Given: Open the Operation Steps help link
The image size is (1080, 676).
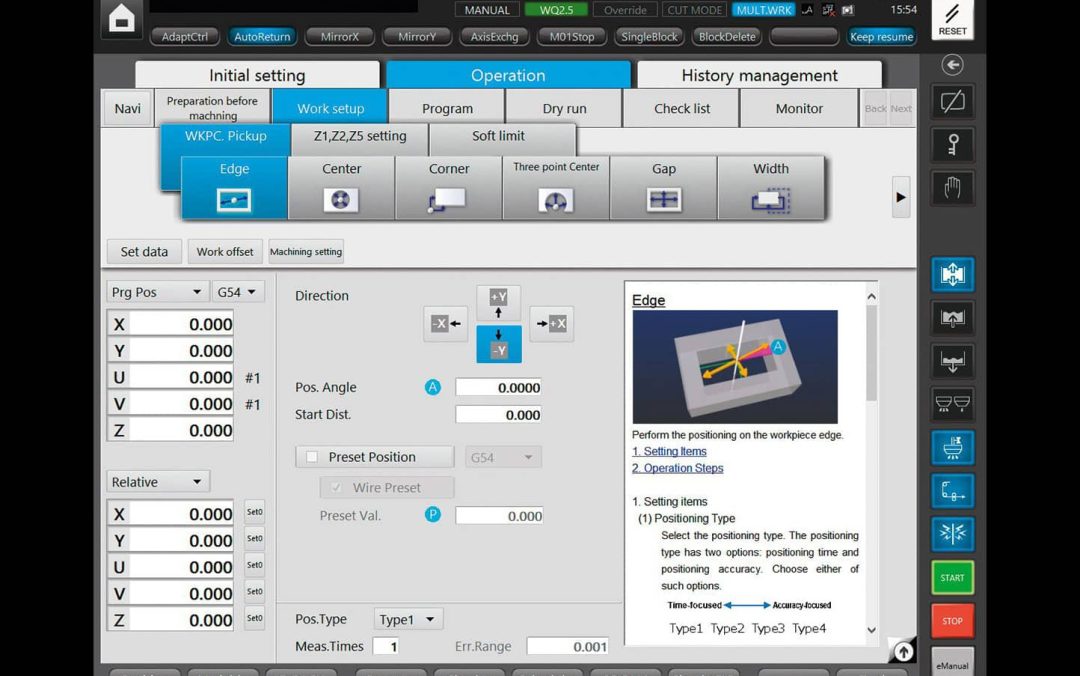Looking at the screenshot, I should point(678,468).
